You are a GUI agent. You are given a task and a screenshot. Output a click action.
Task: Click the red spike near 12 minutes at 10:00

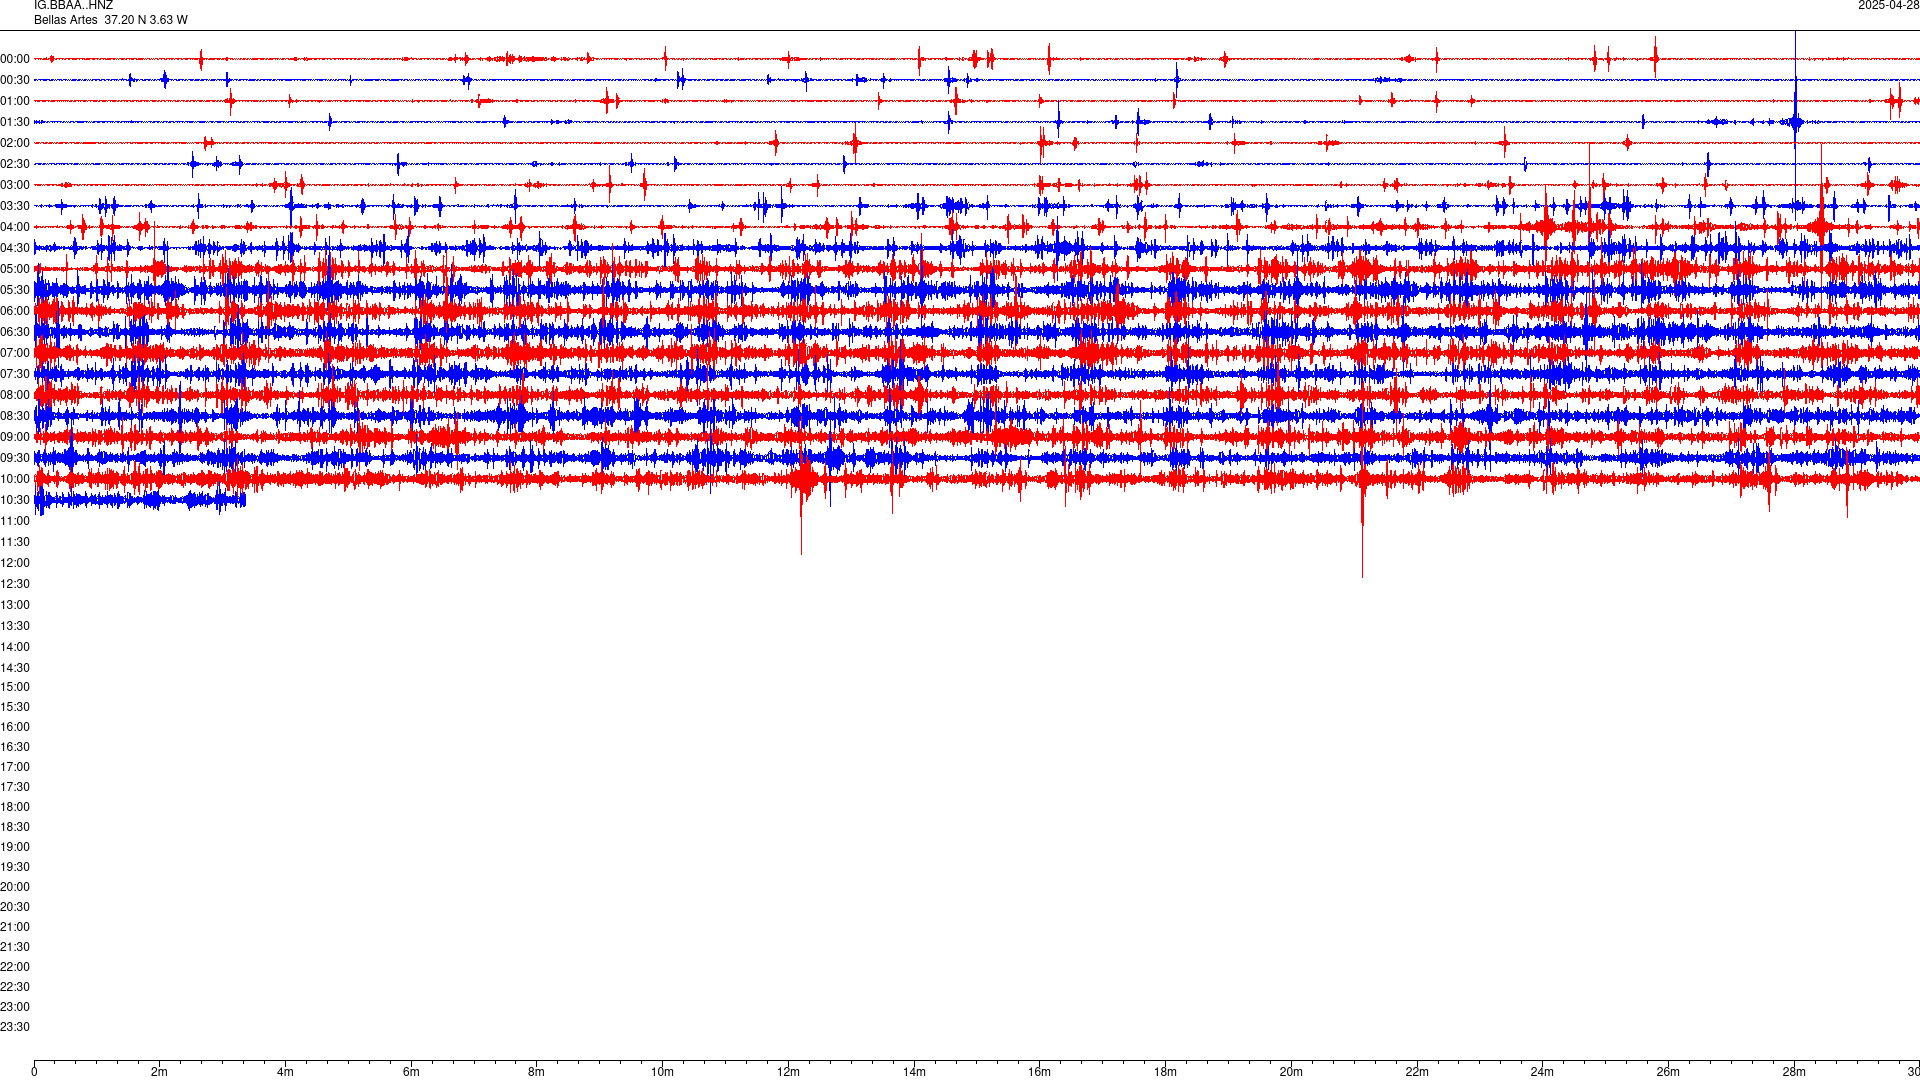click(801, 500)
